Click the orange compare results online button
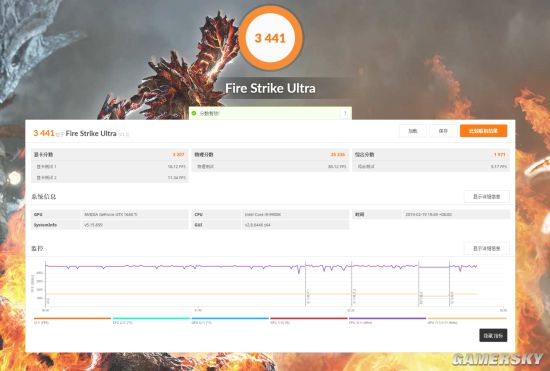This screenshot has width=550, height=371. 483,131
